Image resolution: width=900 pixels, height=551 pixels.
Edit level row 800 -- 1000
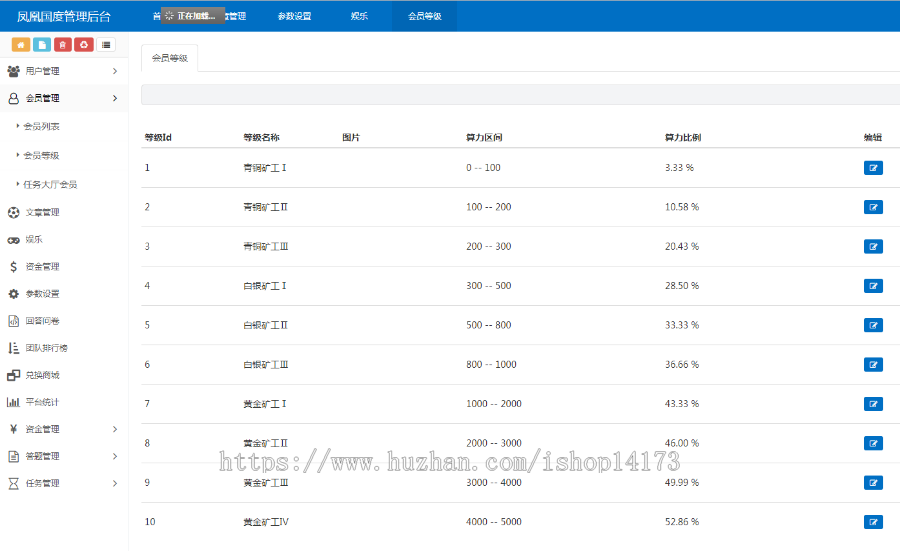873,364
